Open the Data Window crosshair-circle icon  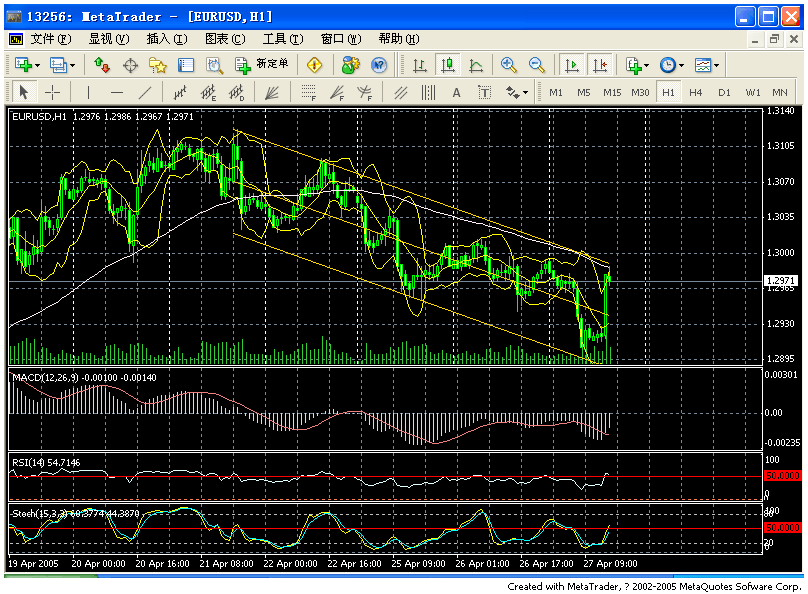pyautogui.click(x=130, y=65)
